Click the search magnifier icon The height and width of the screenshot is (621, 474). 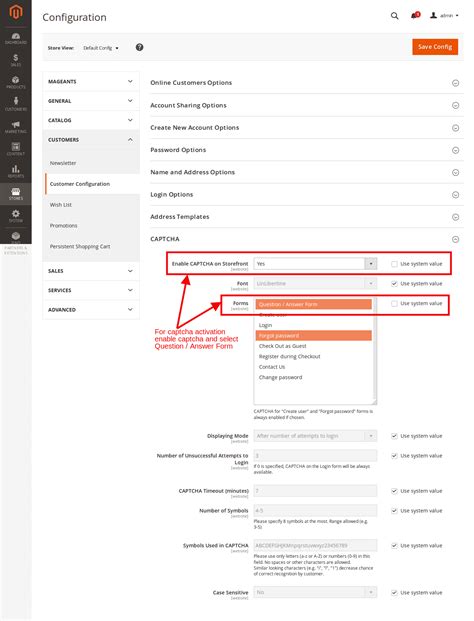(394, 16)
